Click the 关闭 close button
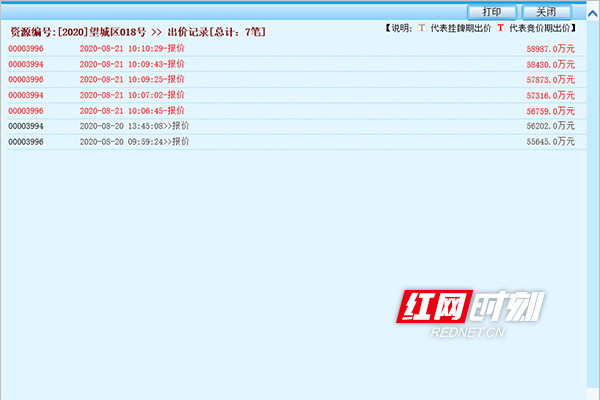Screen dimensions: 600x400 click(x=546, y=12)
